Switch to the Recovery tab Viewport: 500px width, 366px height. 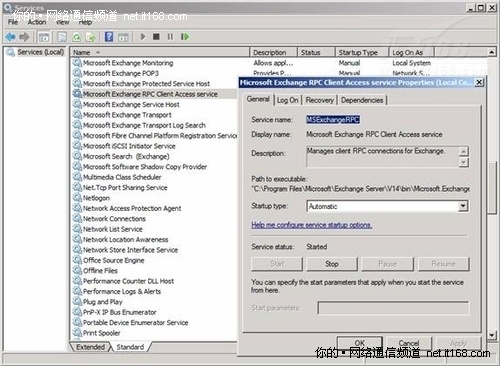[320, 100]
